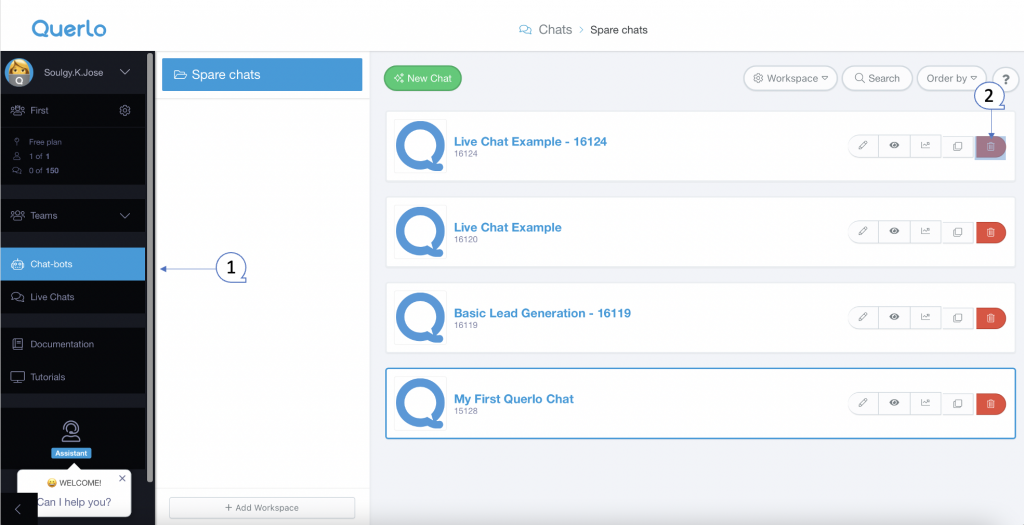Image resolution: width=1024 pixels, height=525 pixels.
Task: Duplicate Basic Lead Generation - 16119 chat
Action: click(x=957, y=317)
